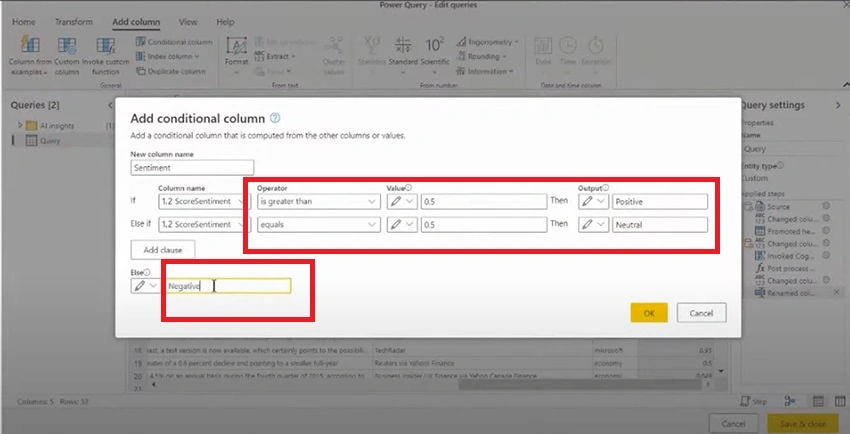
Task: Open the 'is greater than' operator dropdown
Action: [x=318, y=202]
